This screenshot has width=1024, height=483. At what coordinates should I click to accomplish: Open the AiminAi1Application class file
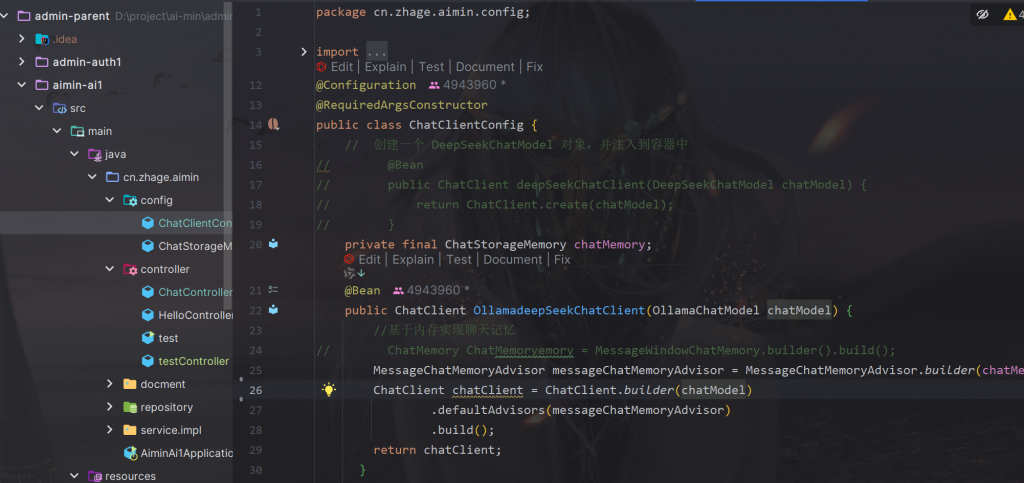(x=186, y=453)
